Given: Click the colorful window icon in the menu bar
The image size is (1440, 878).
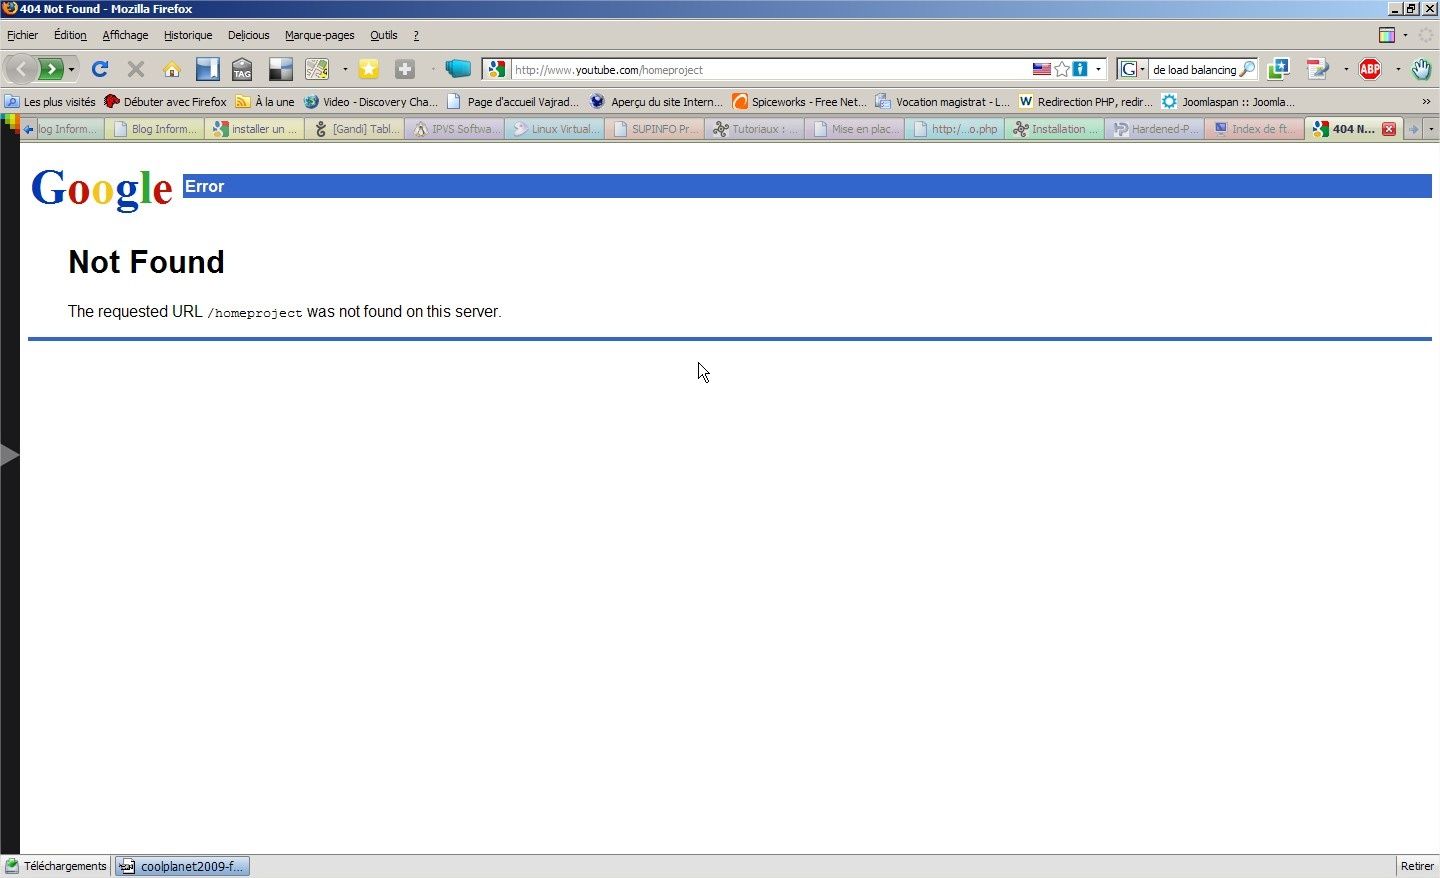Looking at the screenshot, I should tap(1387, 35).
